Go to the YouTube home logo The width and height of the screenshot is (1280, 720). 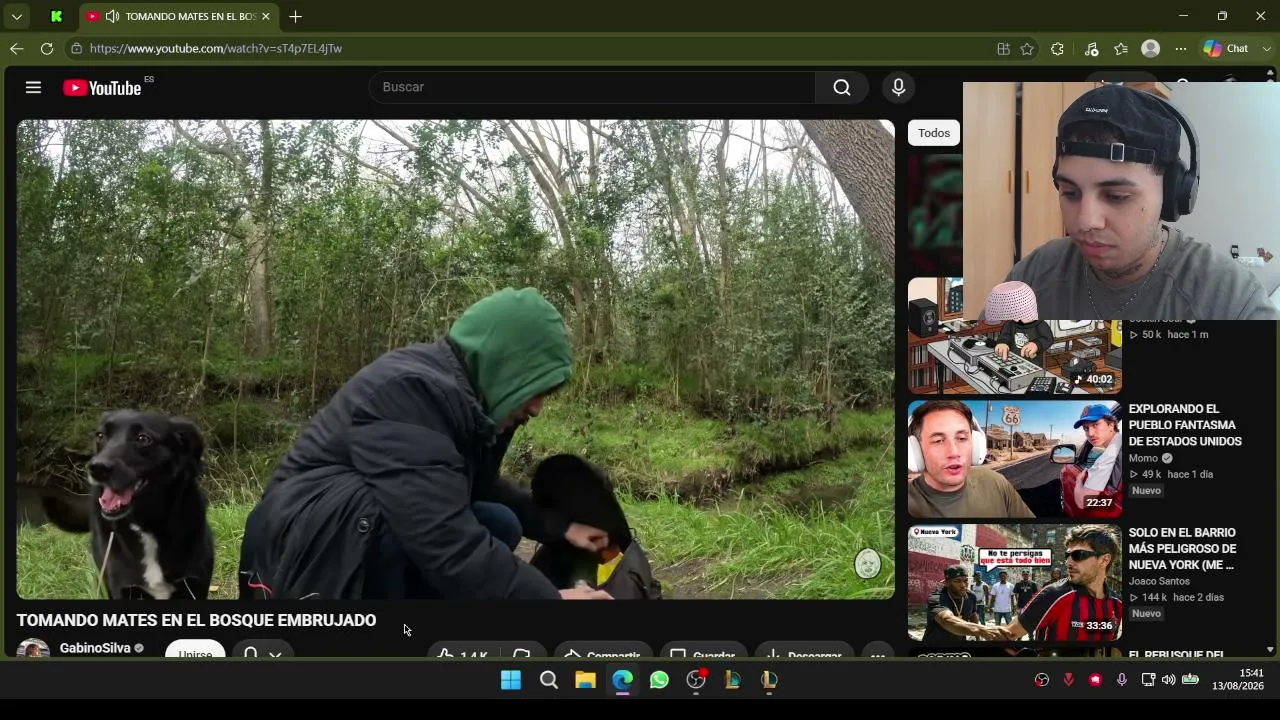pos(102,88)
